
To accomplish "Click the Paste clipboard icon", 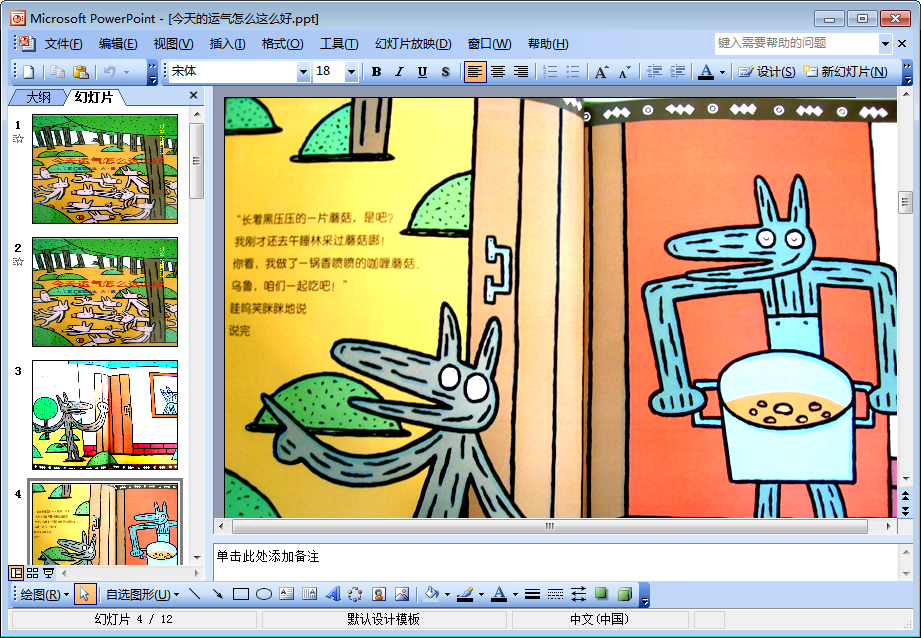I will click(80, 72).
